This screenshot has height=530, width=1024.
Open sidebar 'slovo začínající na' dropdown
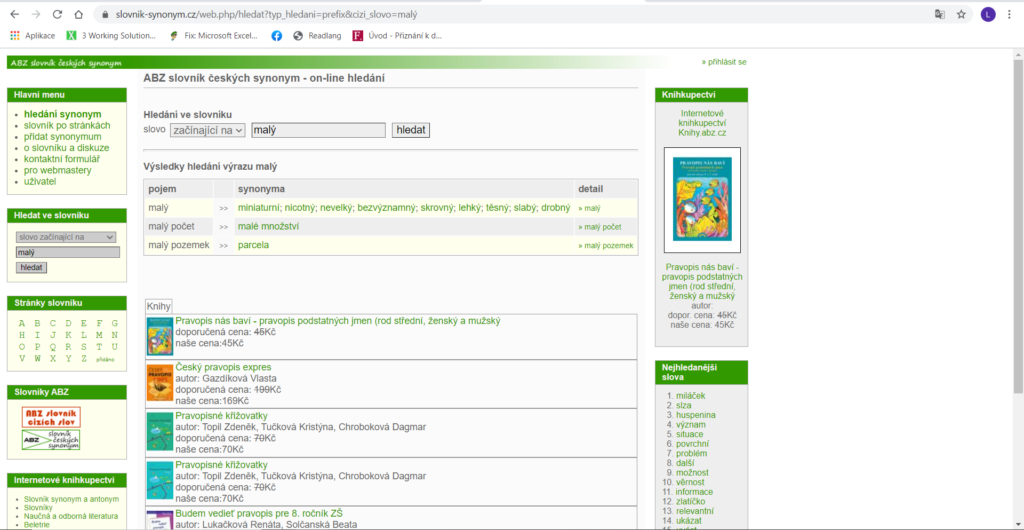pos(66,237)
